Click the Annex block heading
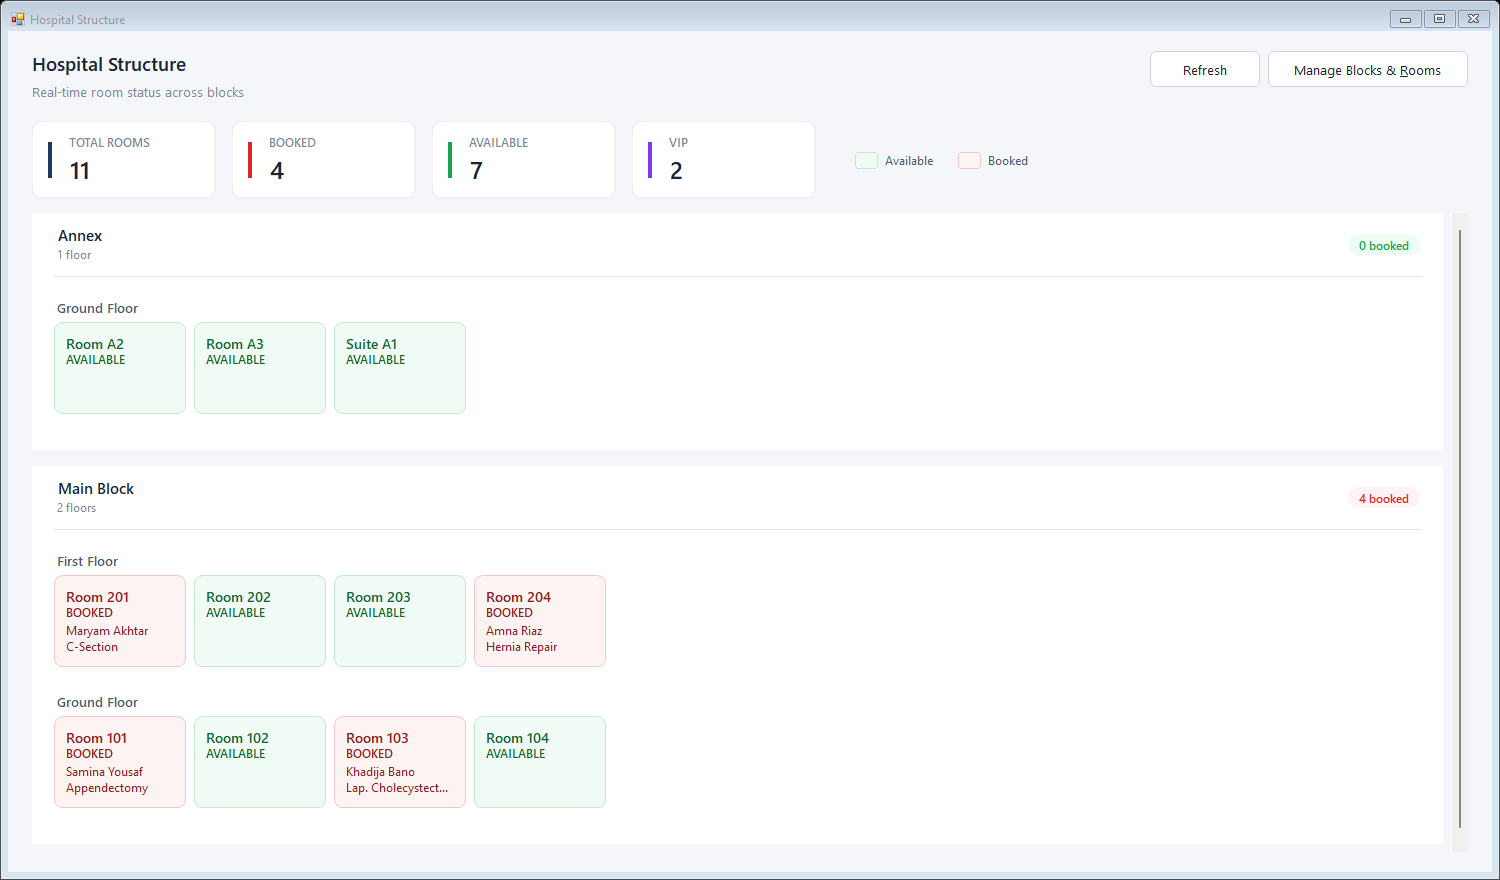 point(80,236)
